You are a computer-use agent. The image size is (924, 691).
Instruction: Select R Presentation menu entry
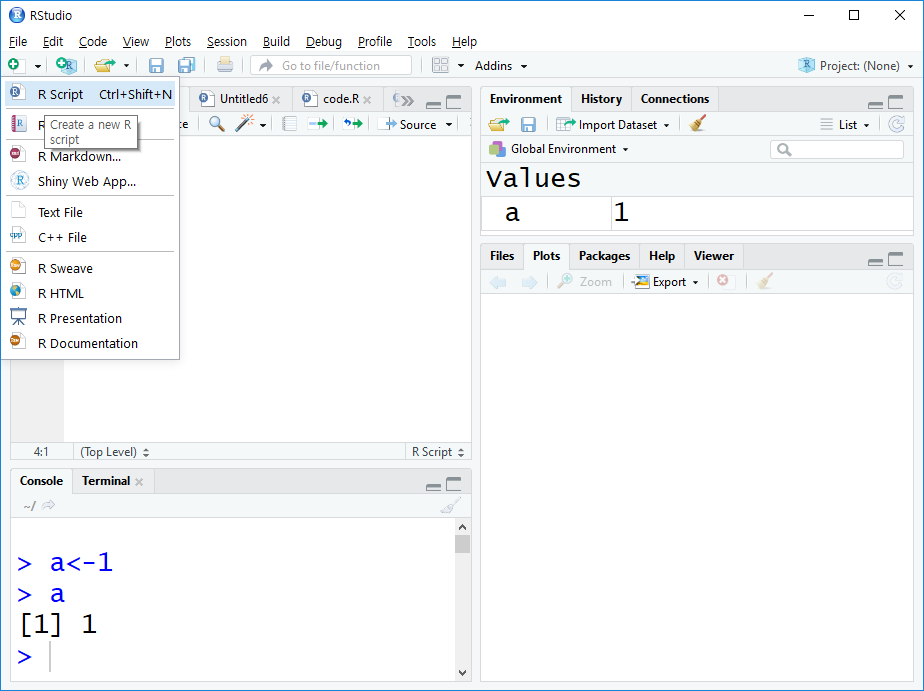[x=90, y=318]
